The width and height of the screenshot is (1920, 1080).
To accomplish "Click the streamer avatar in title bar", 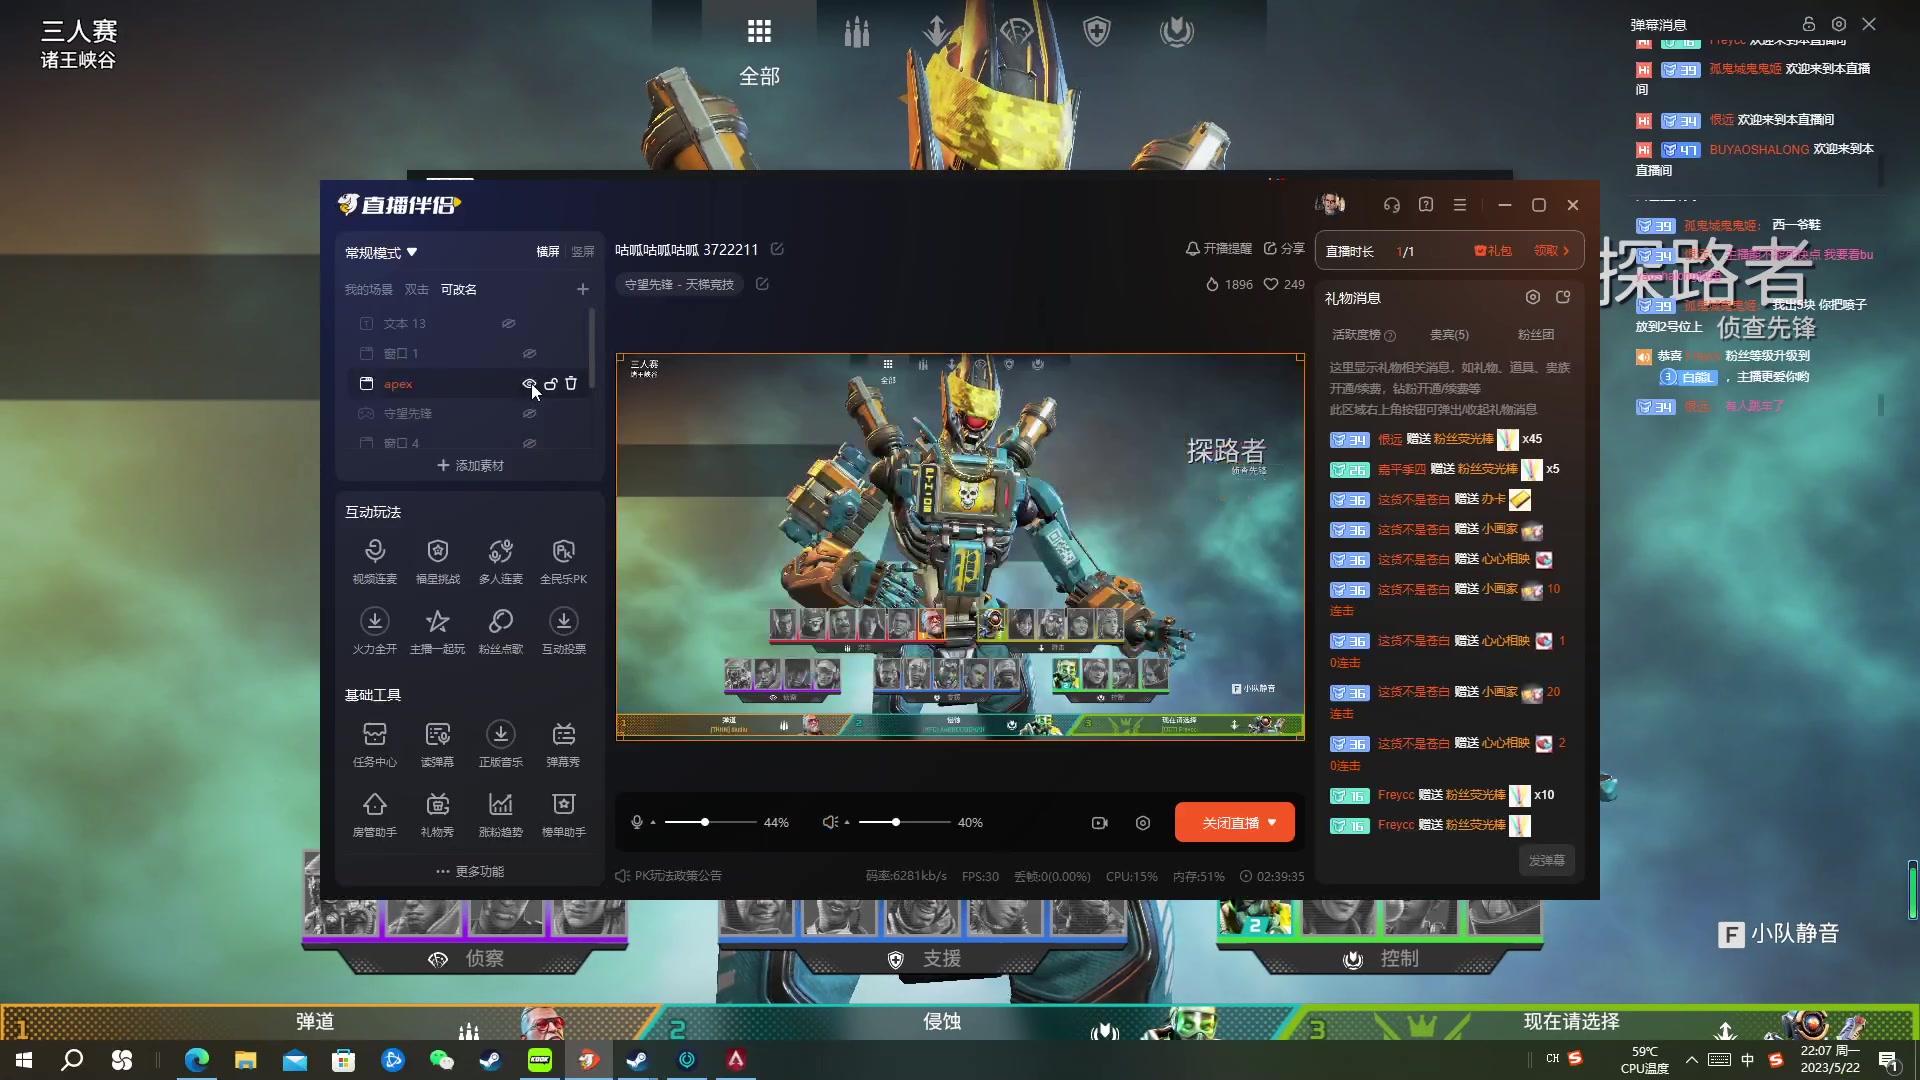I will pyautogui.click(x=1330, y=205).
